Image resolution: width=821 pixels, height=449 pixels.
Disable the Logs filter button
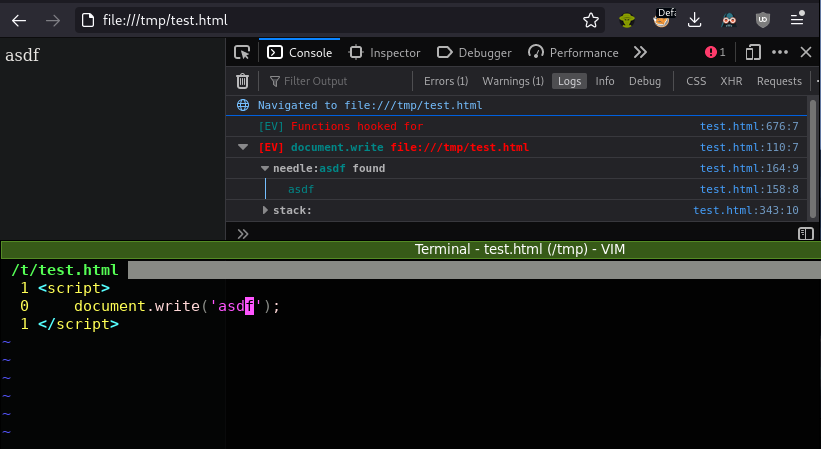pyautogui.click(x=569, y=81)
